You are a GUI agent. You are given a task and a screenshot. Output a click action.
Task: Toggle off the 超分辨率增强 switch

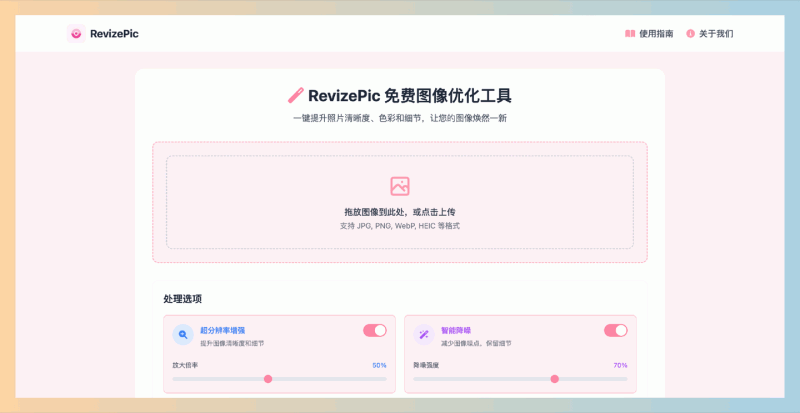pyautogui.click(x=375, y=330)
